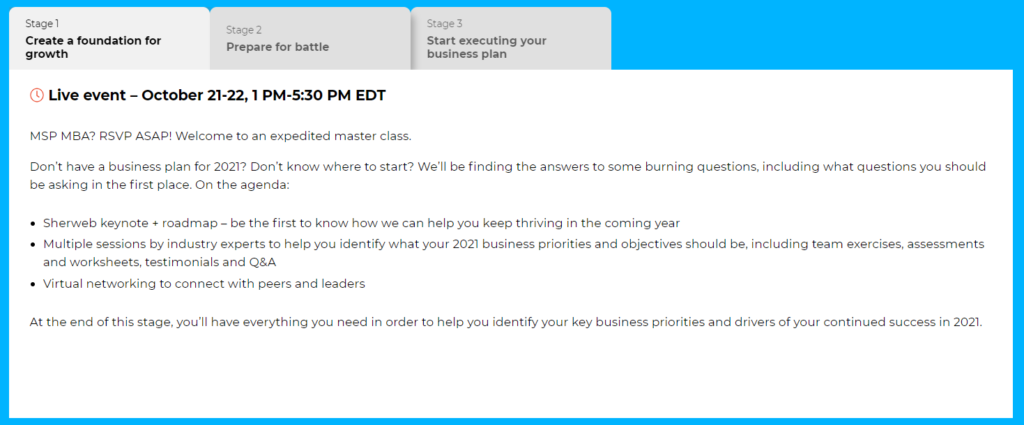The width and height of the screenshot is (1024, 425).
Task: Click the 'Don't have a business plan' paragraph
Action: click(508, 176)
